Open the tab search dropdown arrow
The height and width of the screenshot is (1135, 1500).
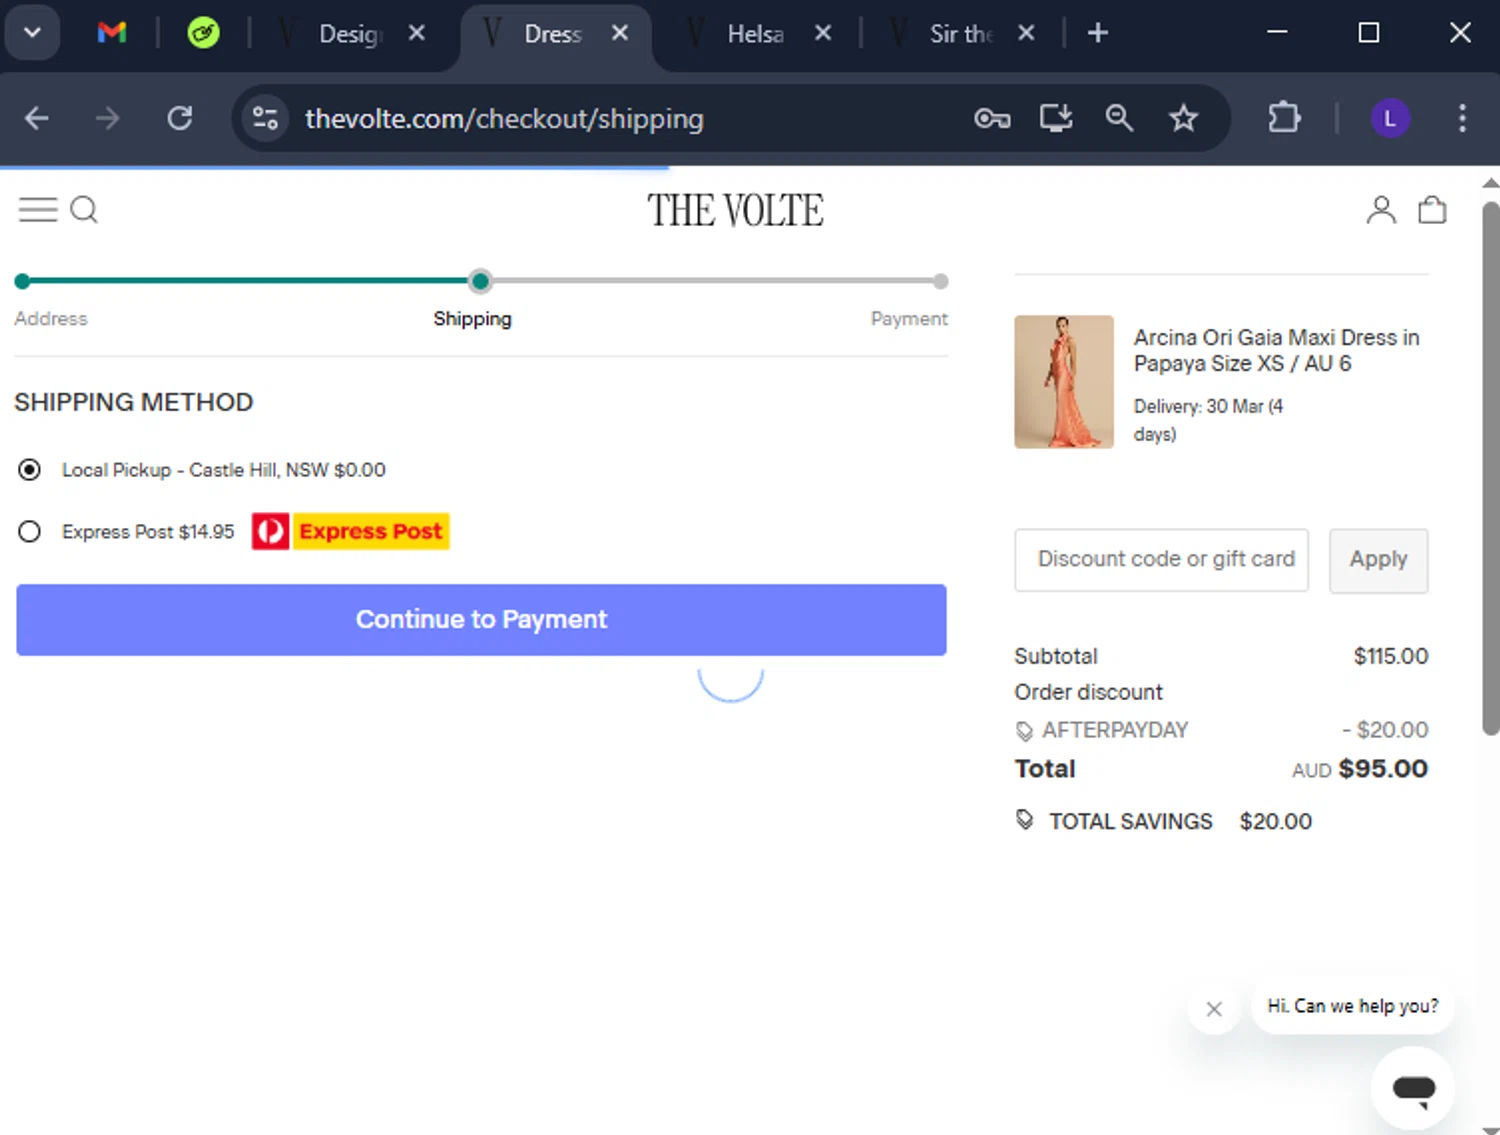[x=32, y=32]
